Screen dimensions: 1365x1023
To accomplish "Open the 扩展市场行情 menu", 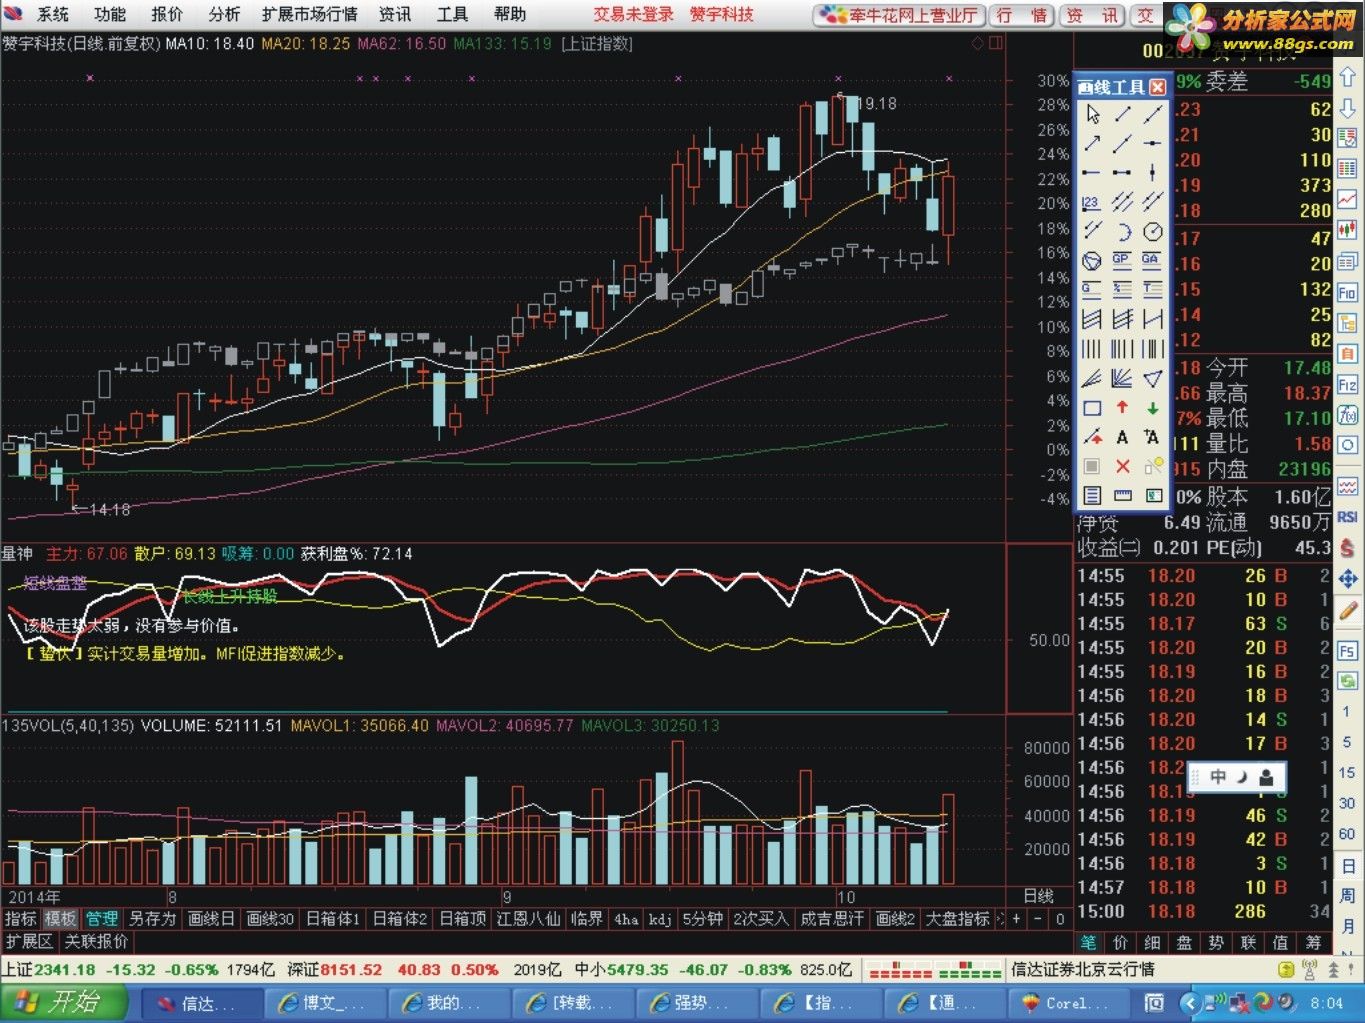I will [x=310, y=14].
